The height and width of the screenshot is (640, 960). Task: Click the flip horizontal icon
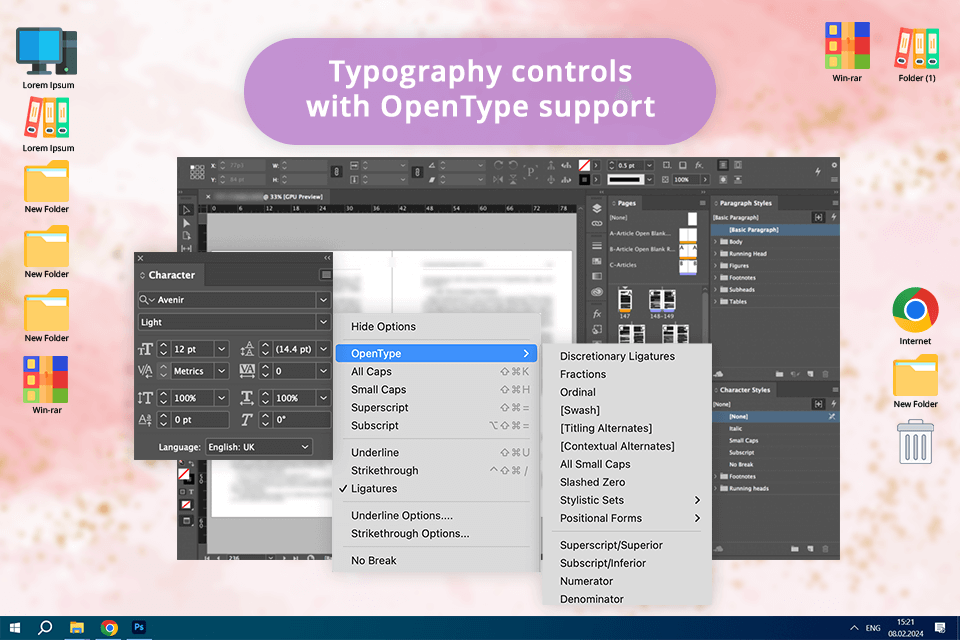pyautogui.click(x=498, y=179)
